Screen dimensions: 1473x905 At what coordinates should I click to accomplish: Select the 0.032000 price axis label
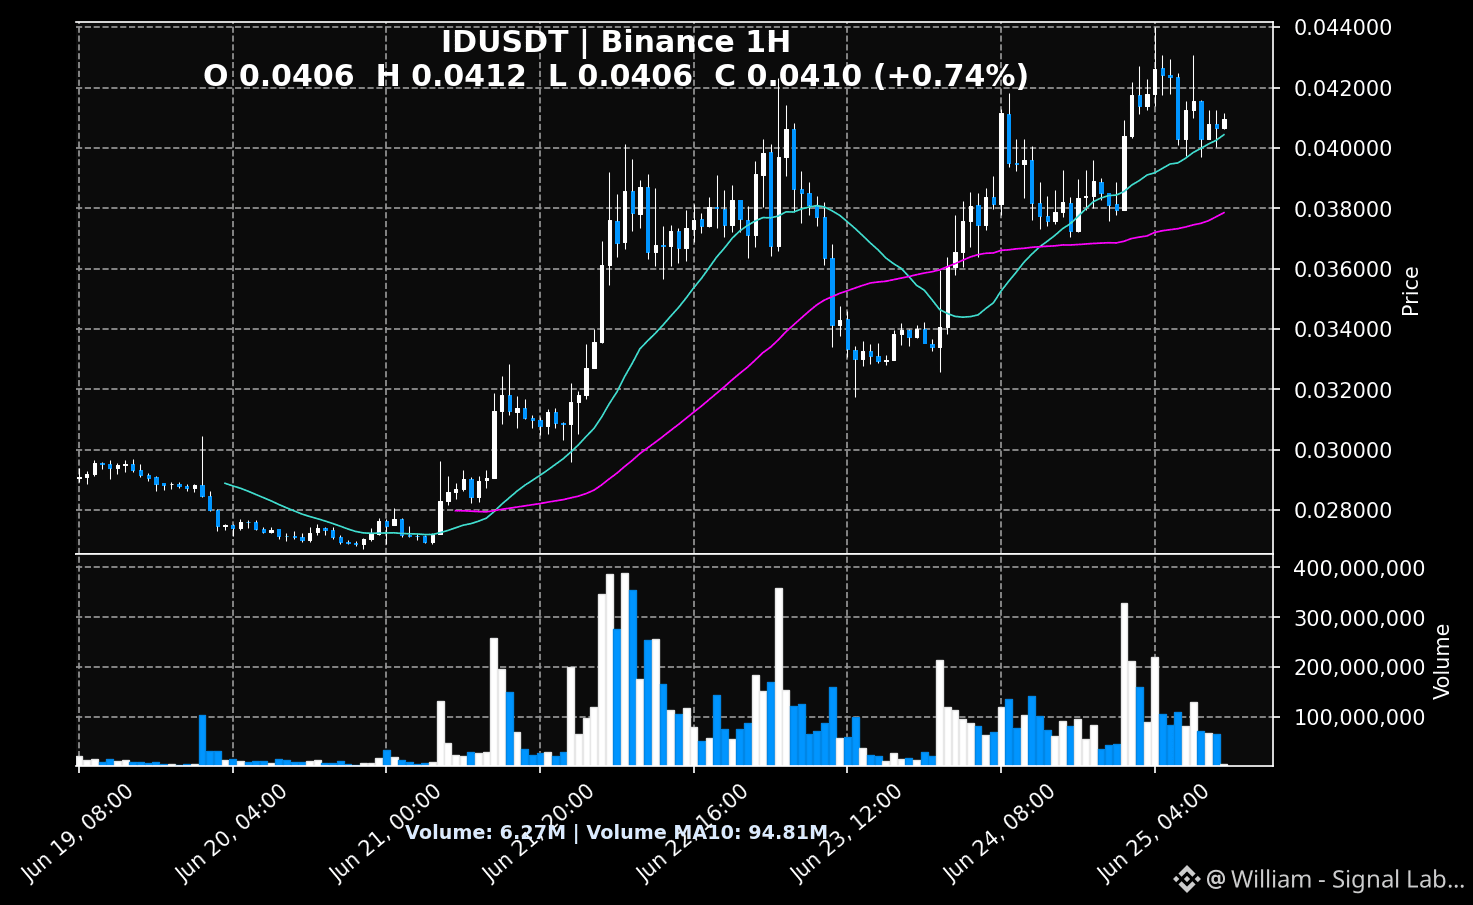click(1343, 390)
